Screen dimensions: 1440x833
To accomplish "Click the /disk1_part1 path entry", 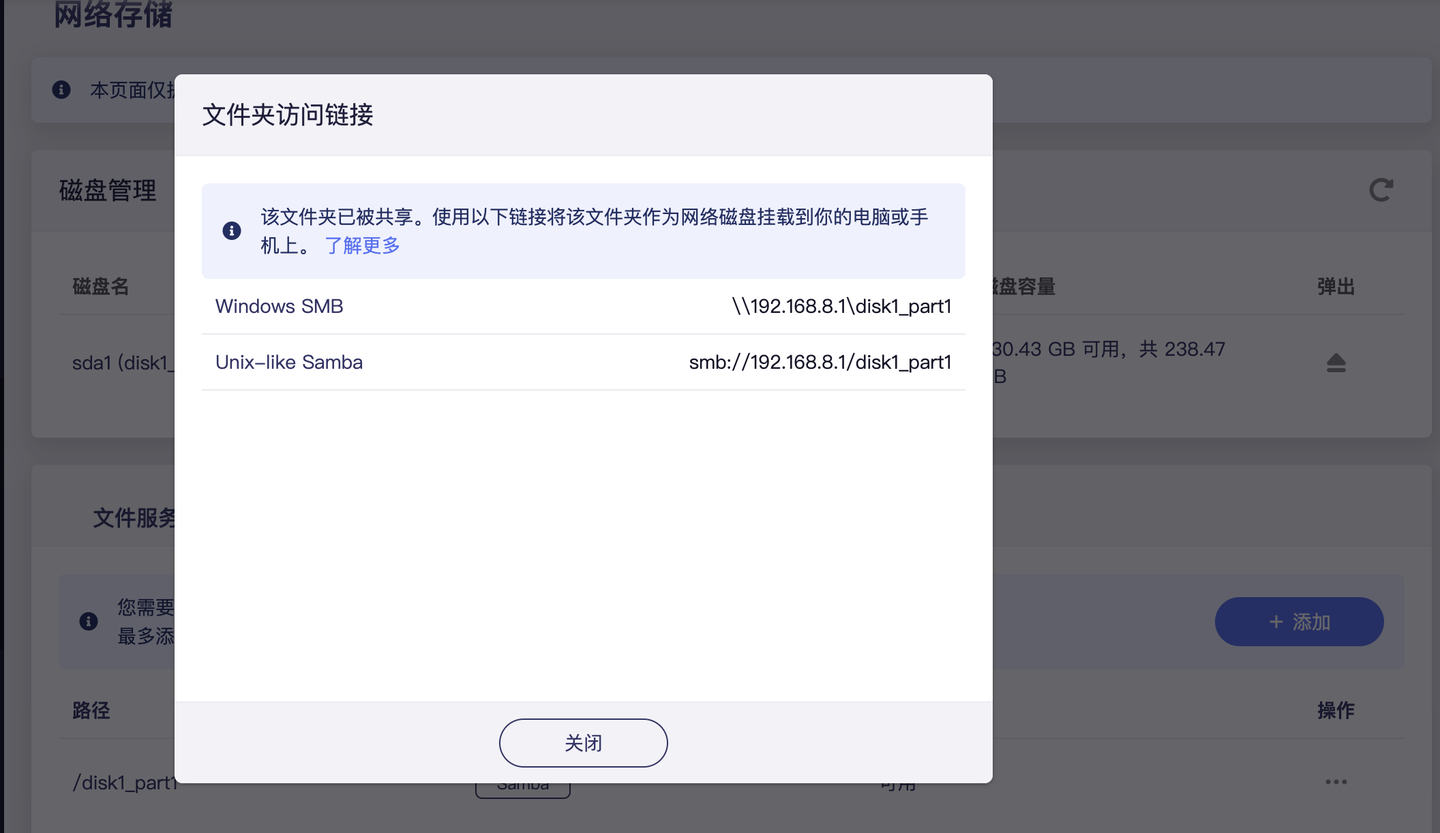I will click(124, 783).
